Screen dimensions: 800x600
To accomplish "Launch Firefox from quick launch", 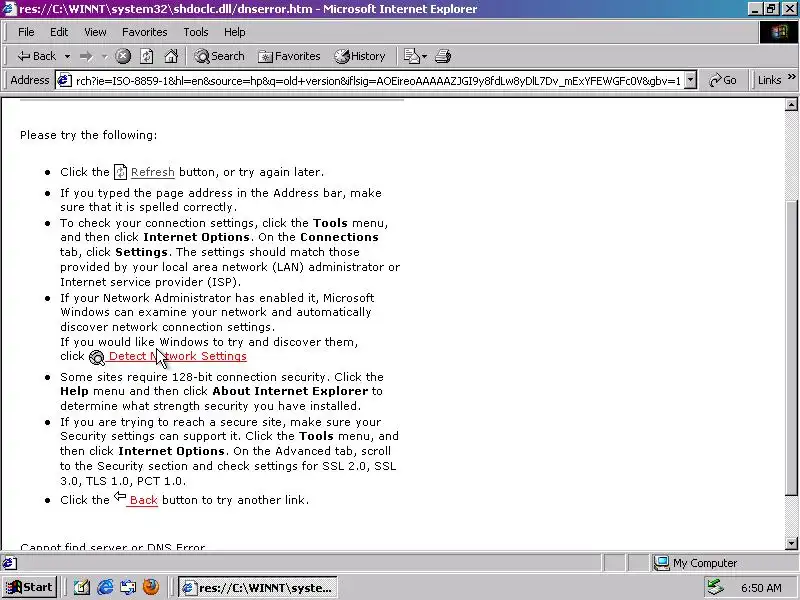I will tap(151, 588).
